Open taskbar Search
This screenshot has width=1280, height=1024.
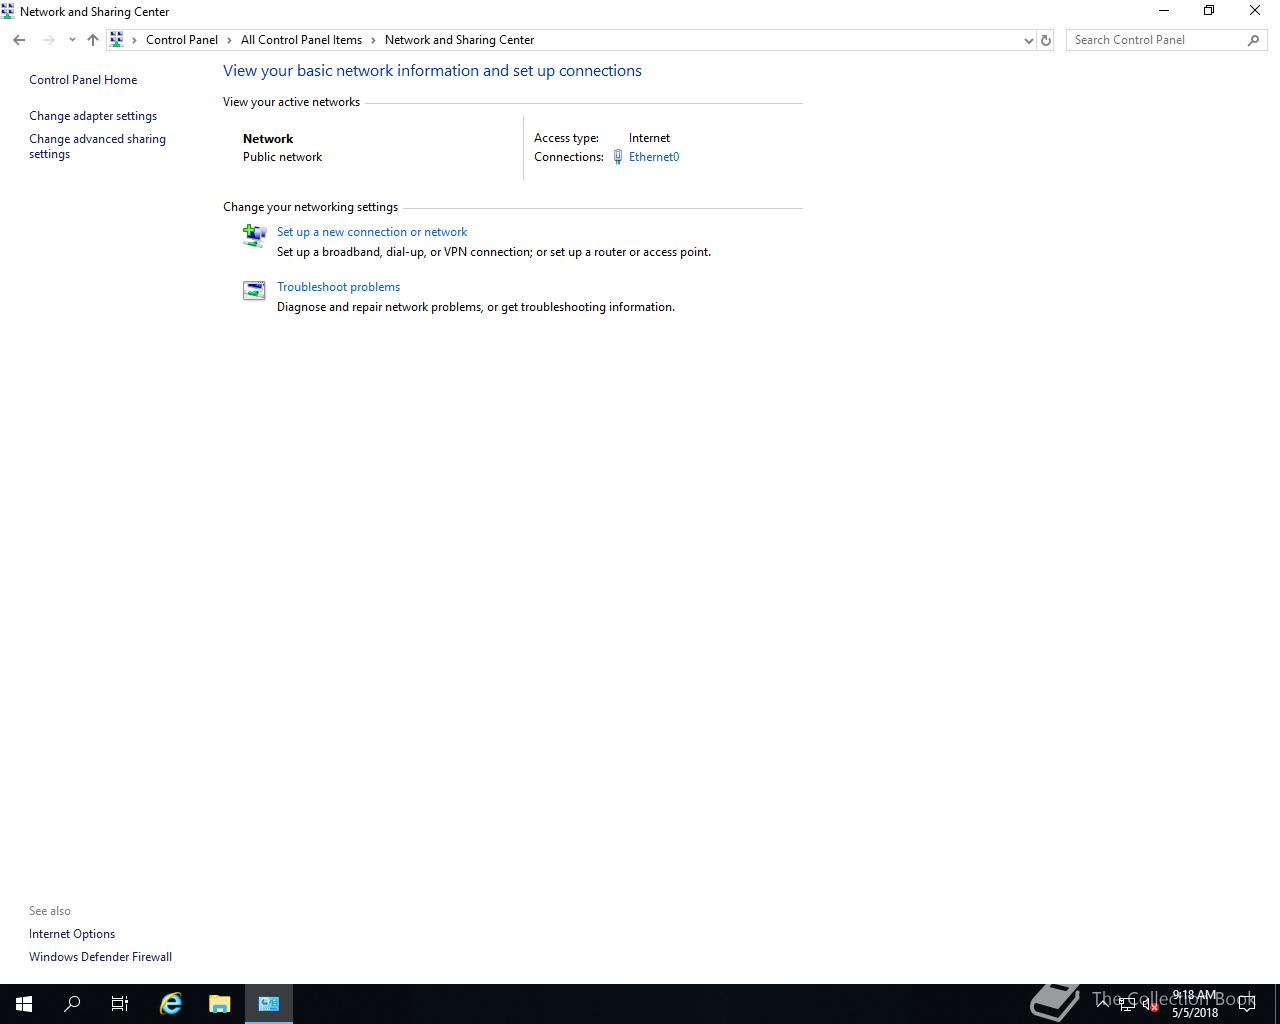pyautogui.click(x=72, y=1004)
